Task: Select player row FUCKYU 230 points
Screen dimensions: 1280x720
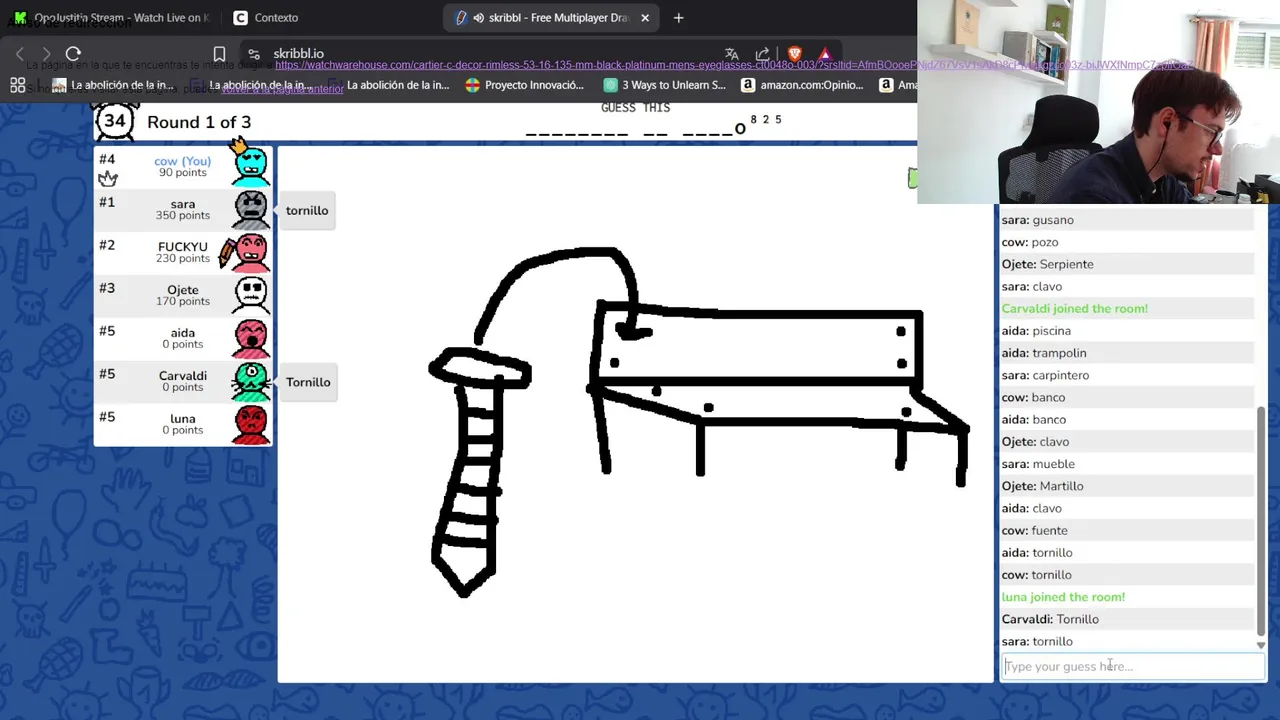Action: pyautogui.click(x=182, y=251)
